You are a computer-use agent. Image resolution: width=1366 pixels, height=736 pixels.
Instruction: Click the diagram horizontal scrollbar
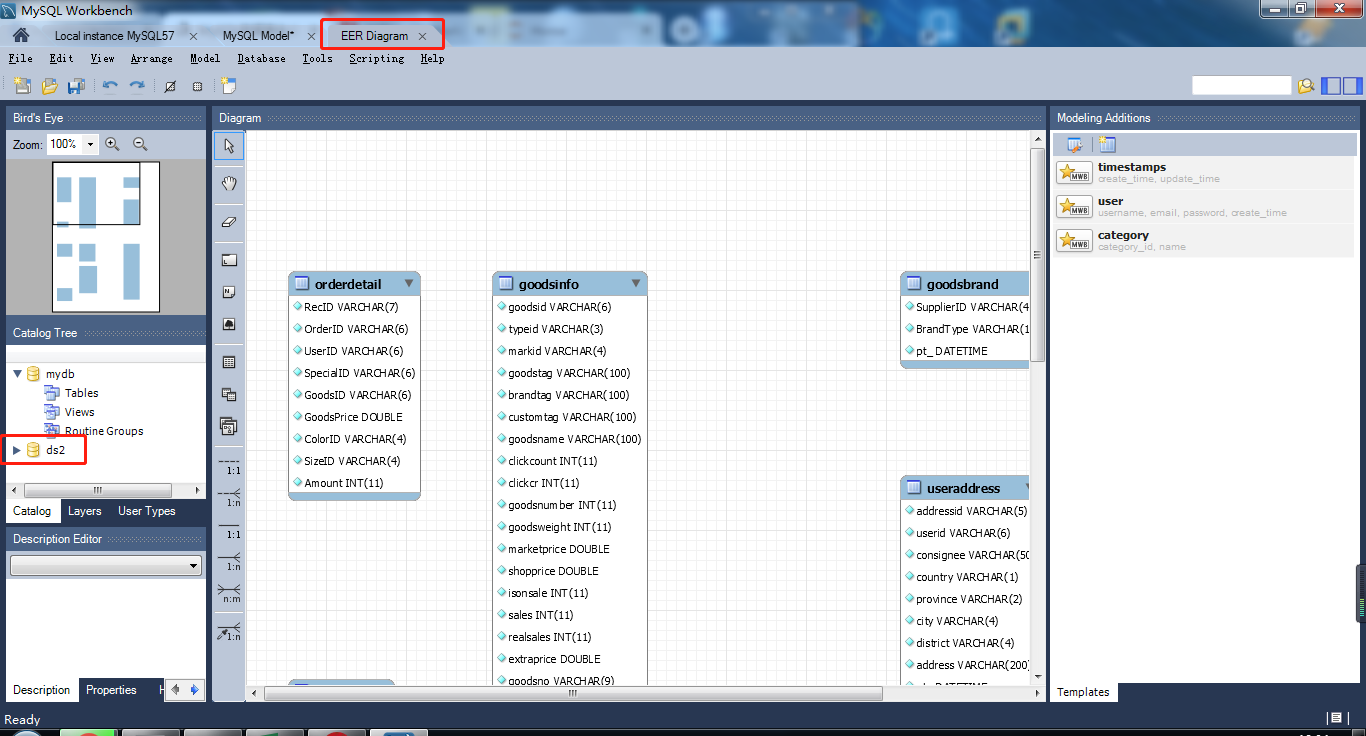coord(572,692)
